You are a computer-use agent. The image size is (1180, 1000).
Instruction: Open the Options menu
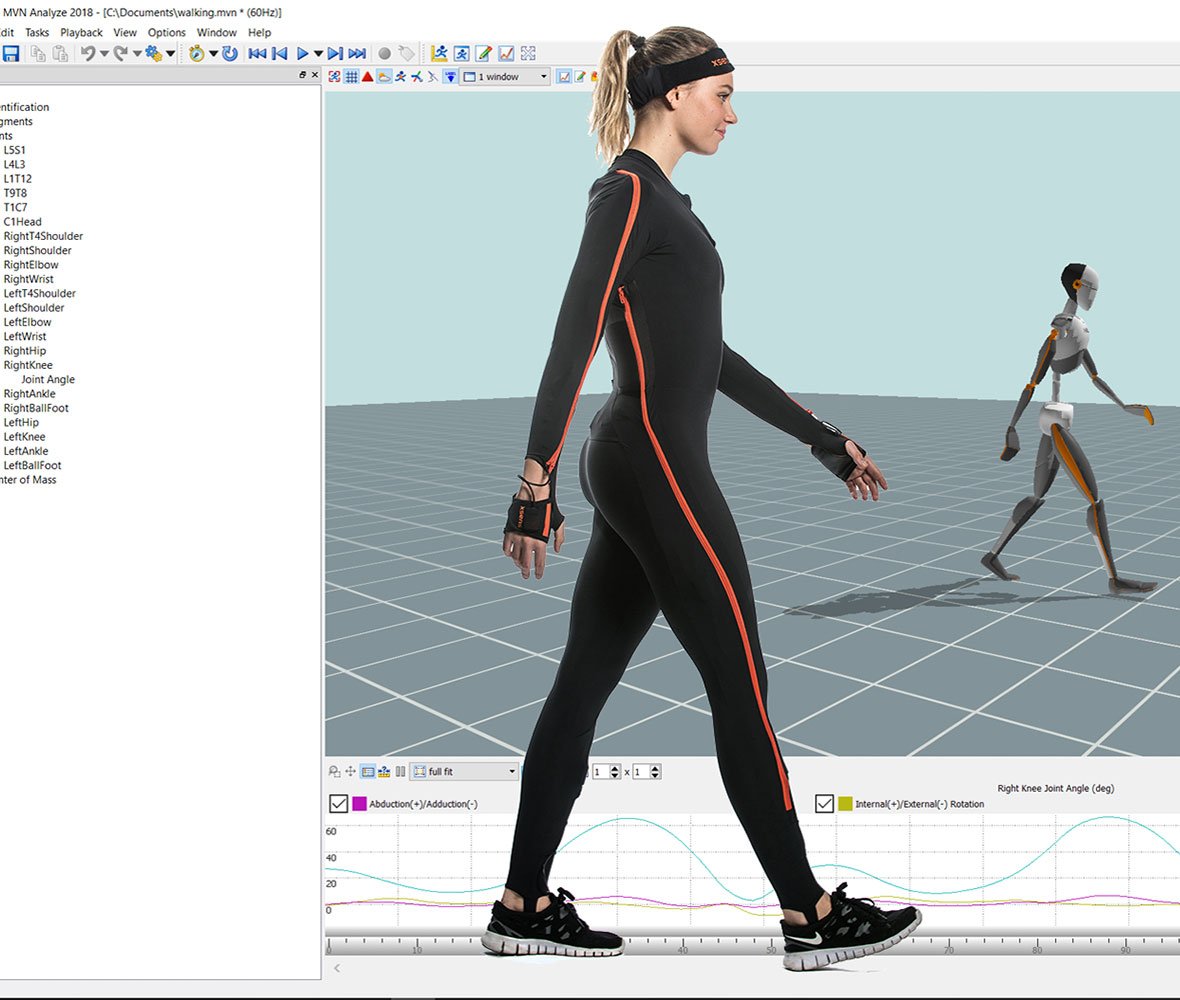pos(167,33)
